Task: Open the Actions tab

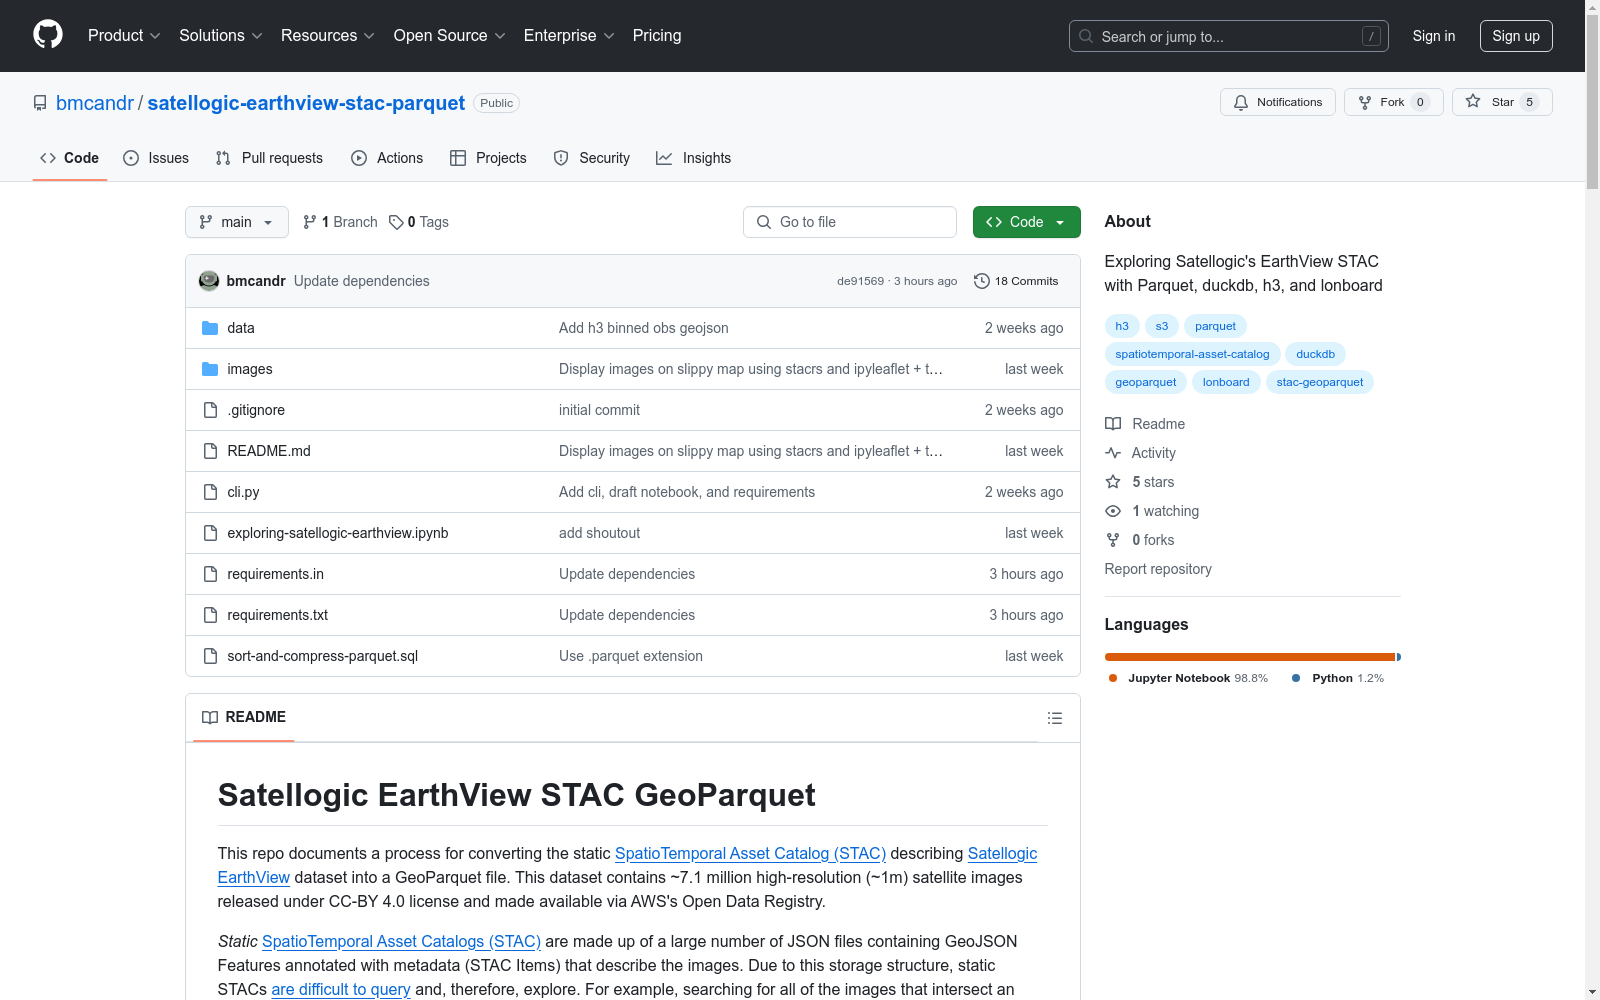Action: pos(387,158)
